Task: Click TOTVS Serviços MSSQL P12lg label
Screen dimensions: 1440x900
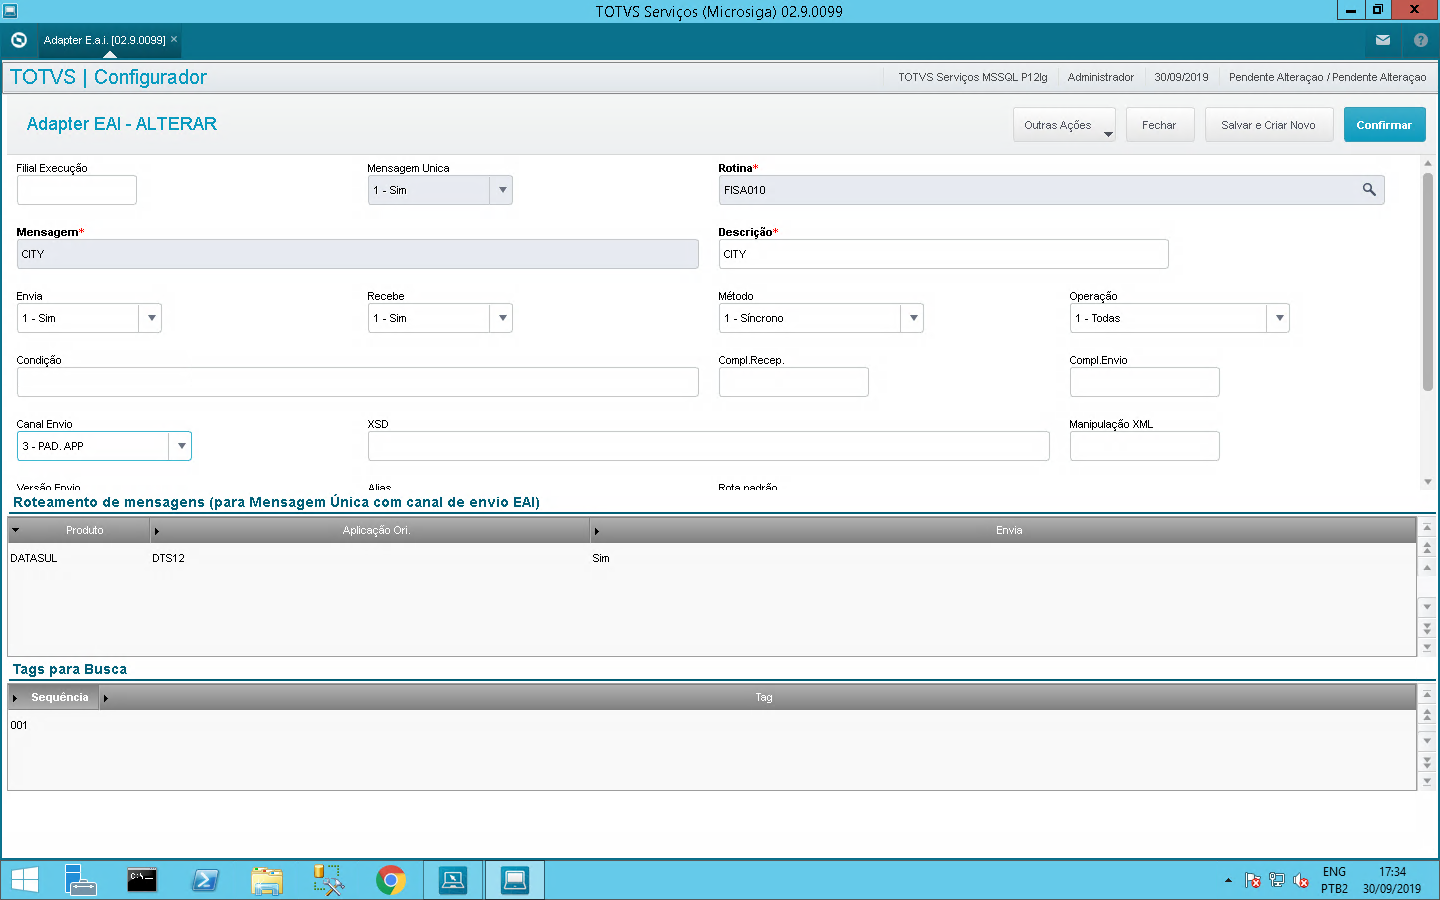Action: 972,77
